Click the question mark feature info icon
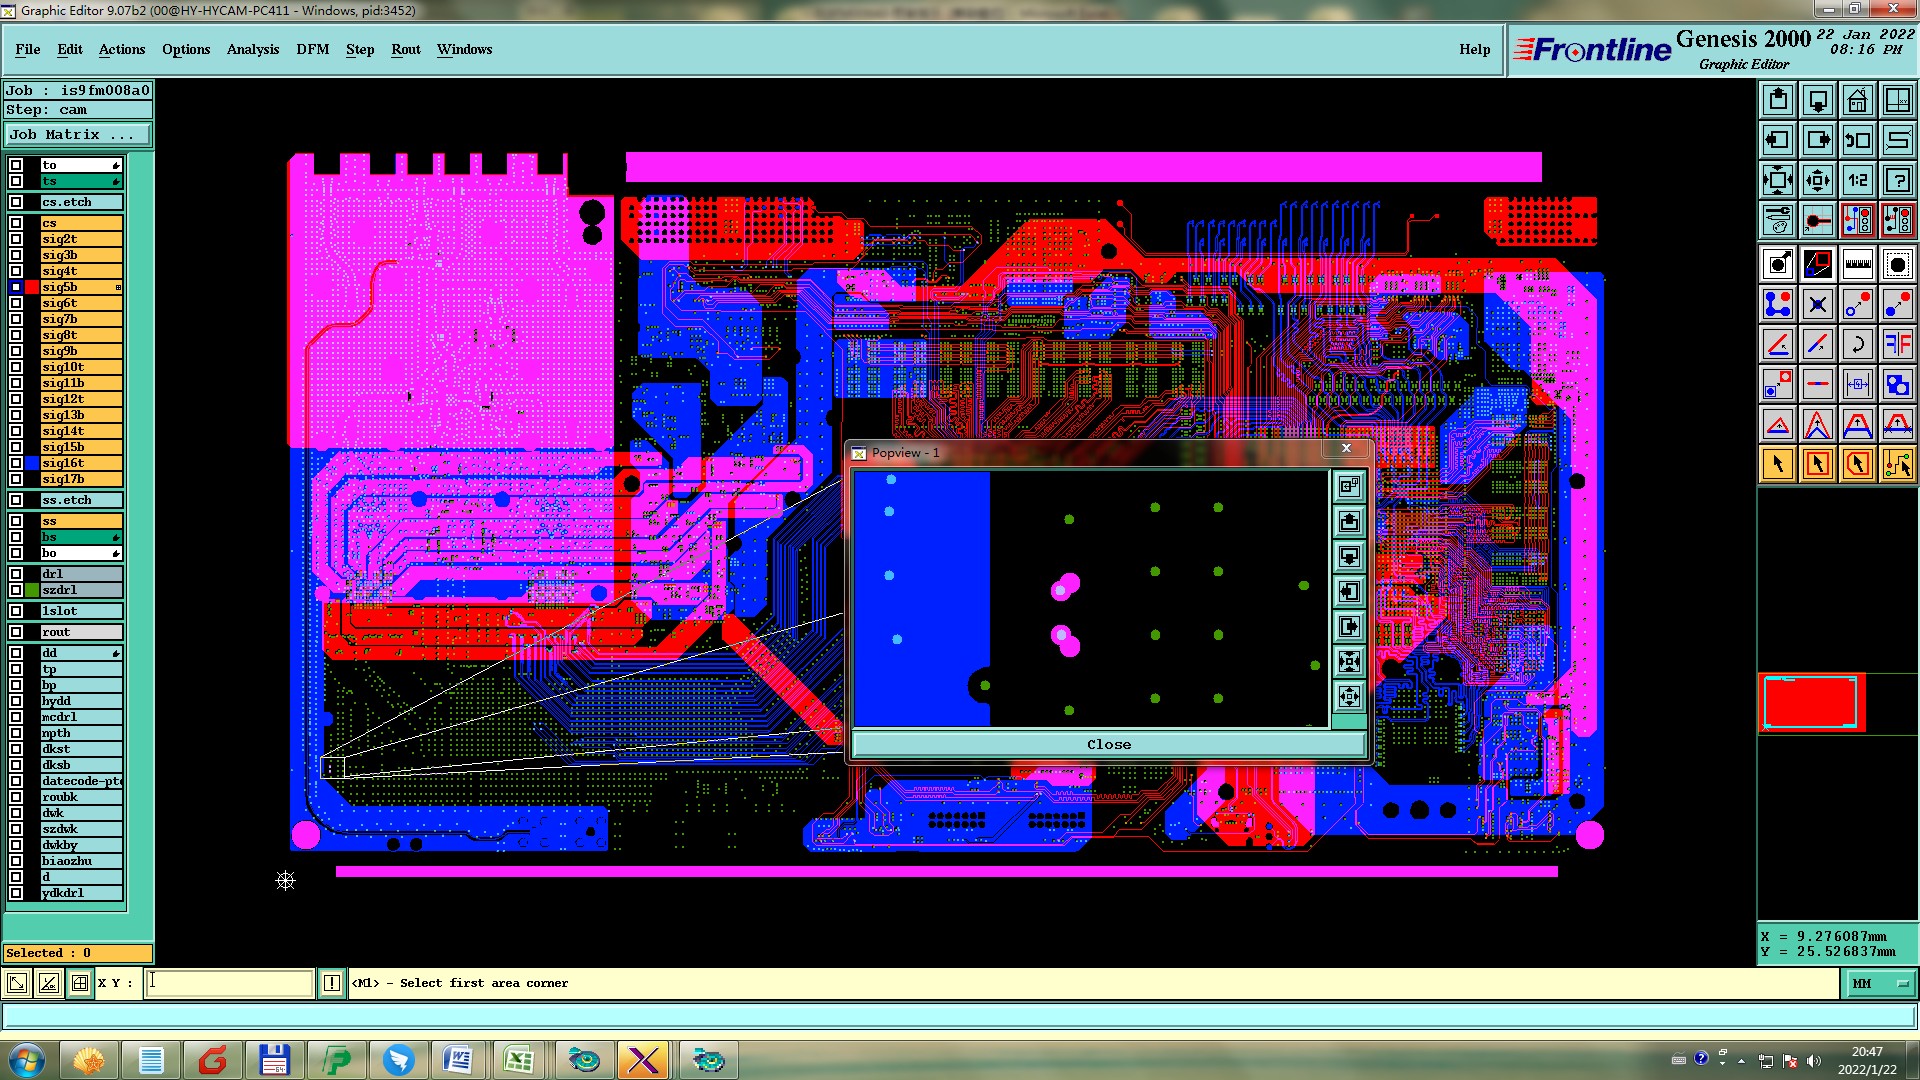1920x1080 pixels. [1897, 180]
